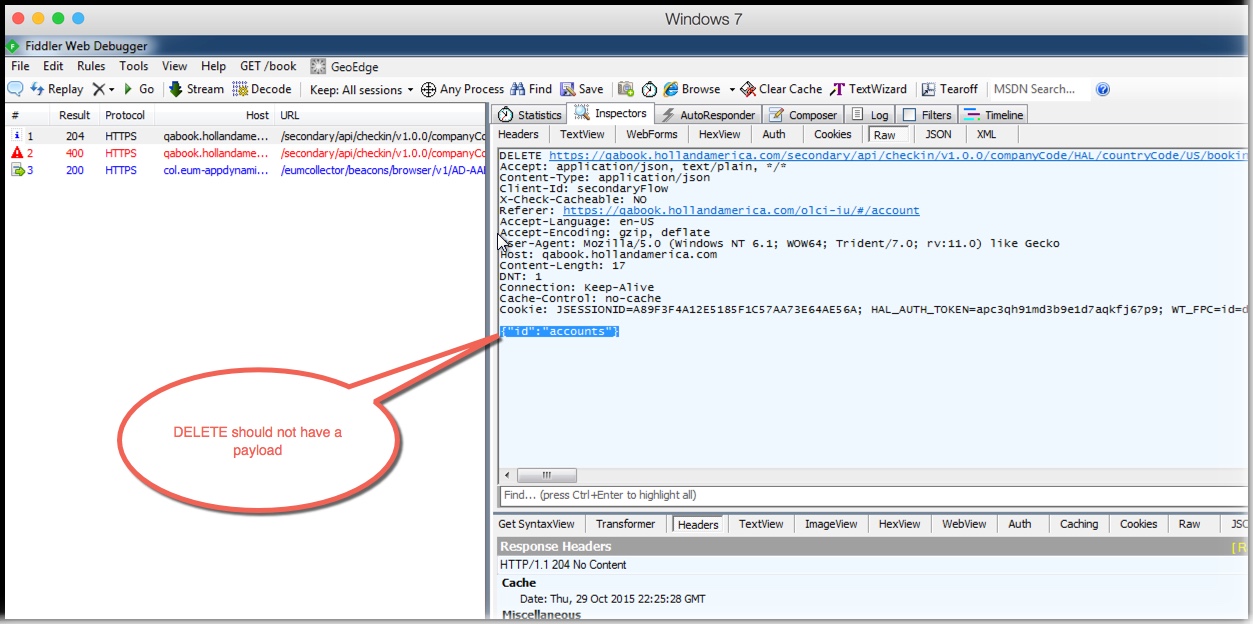Open the Keep: All sessions dropdown
Image resolution: width=1253 pixels, height=624 pixels.
362,90
